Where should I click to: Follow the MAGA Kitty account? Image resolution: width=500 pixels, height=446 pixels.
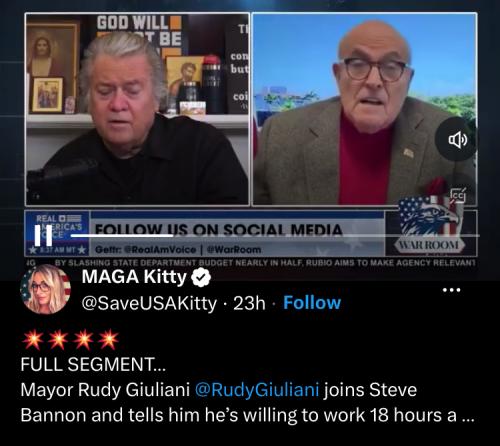point(312,303)
